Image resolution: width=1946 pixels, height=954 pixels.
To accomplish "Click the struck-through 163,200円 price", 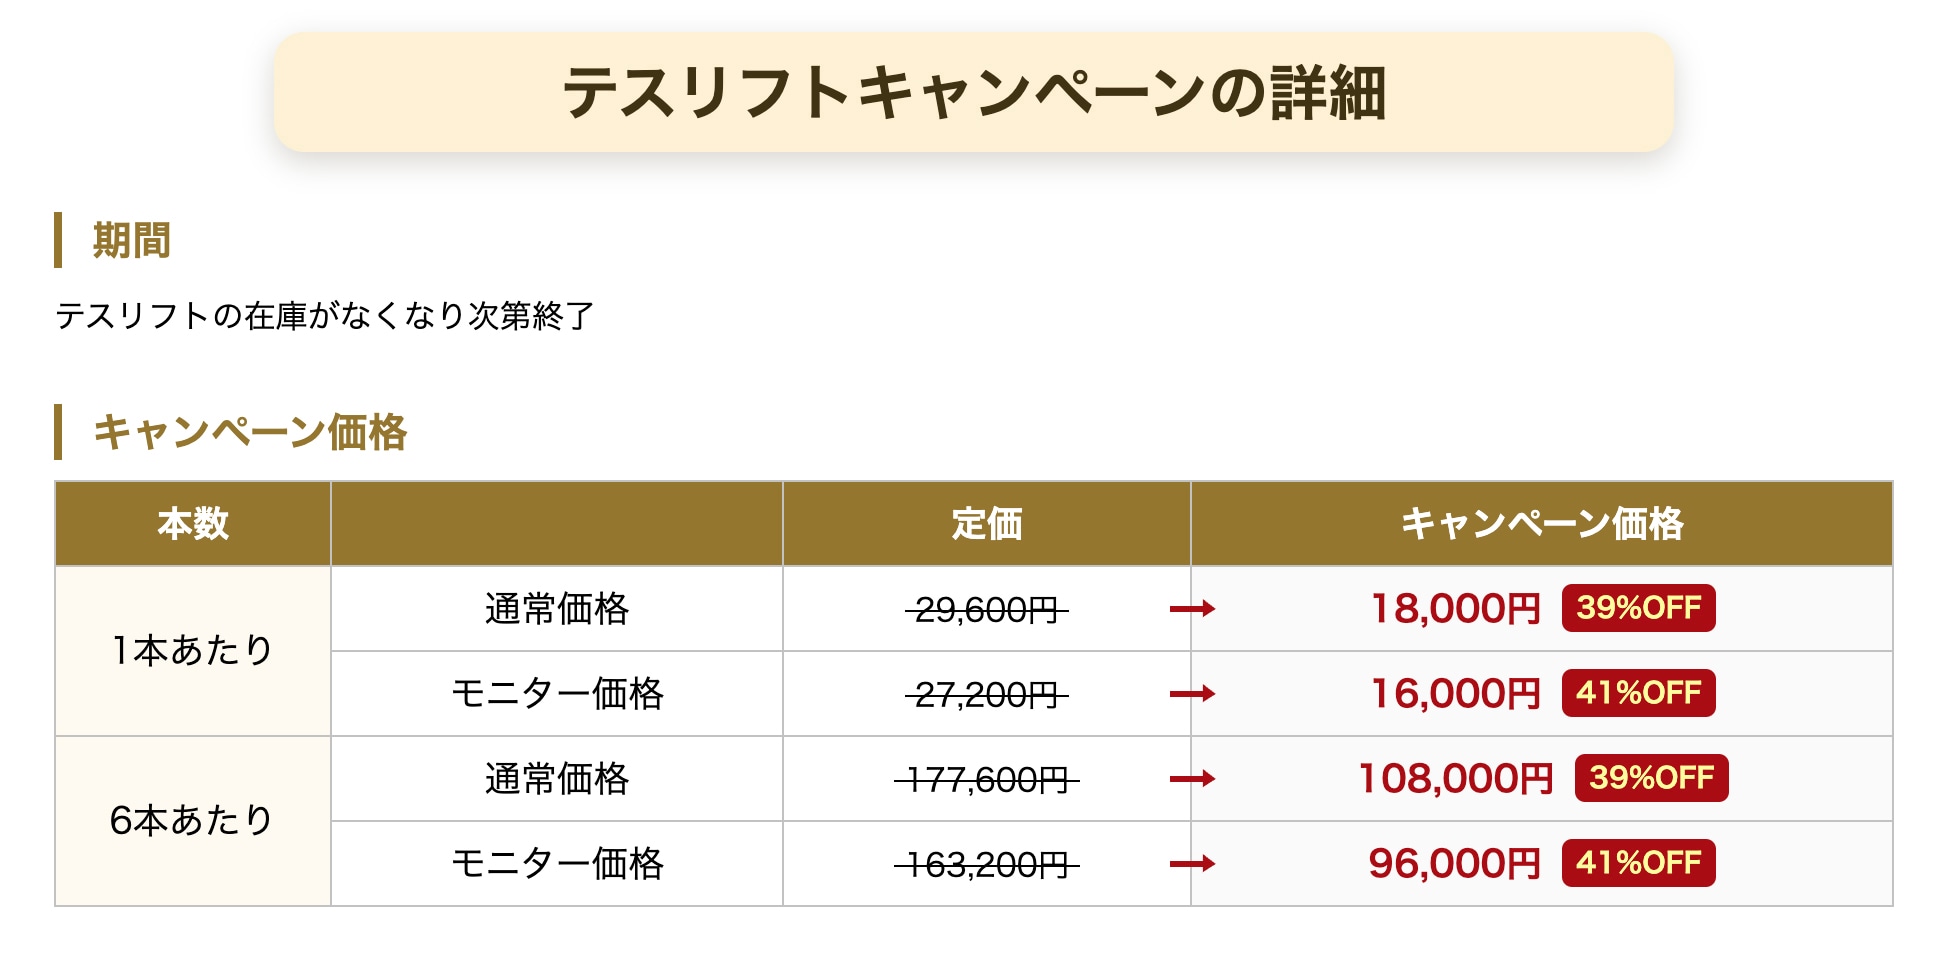I will pyautogui.click(x=986, y=864).
